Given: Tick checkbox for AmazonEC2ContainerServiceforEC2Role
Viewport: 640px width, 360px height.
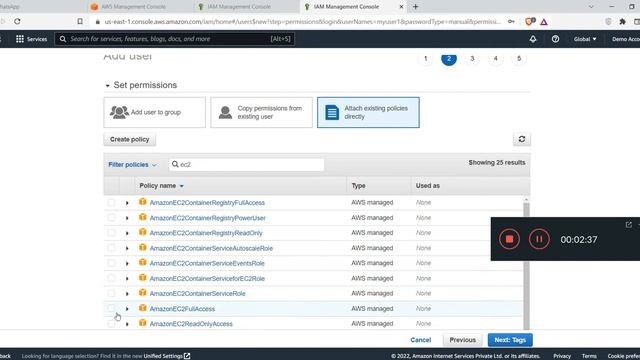Looking at the screenshot, I should [x=111, y=278].
